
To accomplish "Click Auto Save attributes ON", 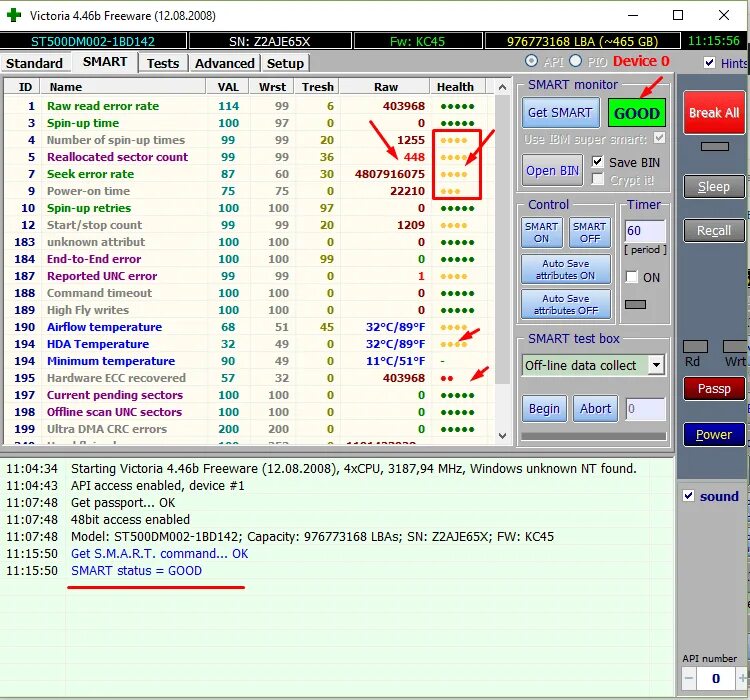I will pos(565,269).
